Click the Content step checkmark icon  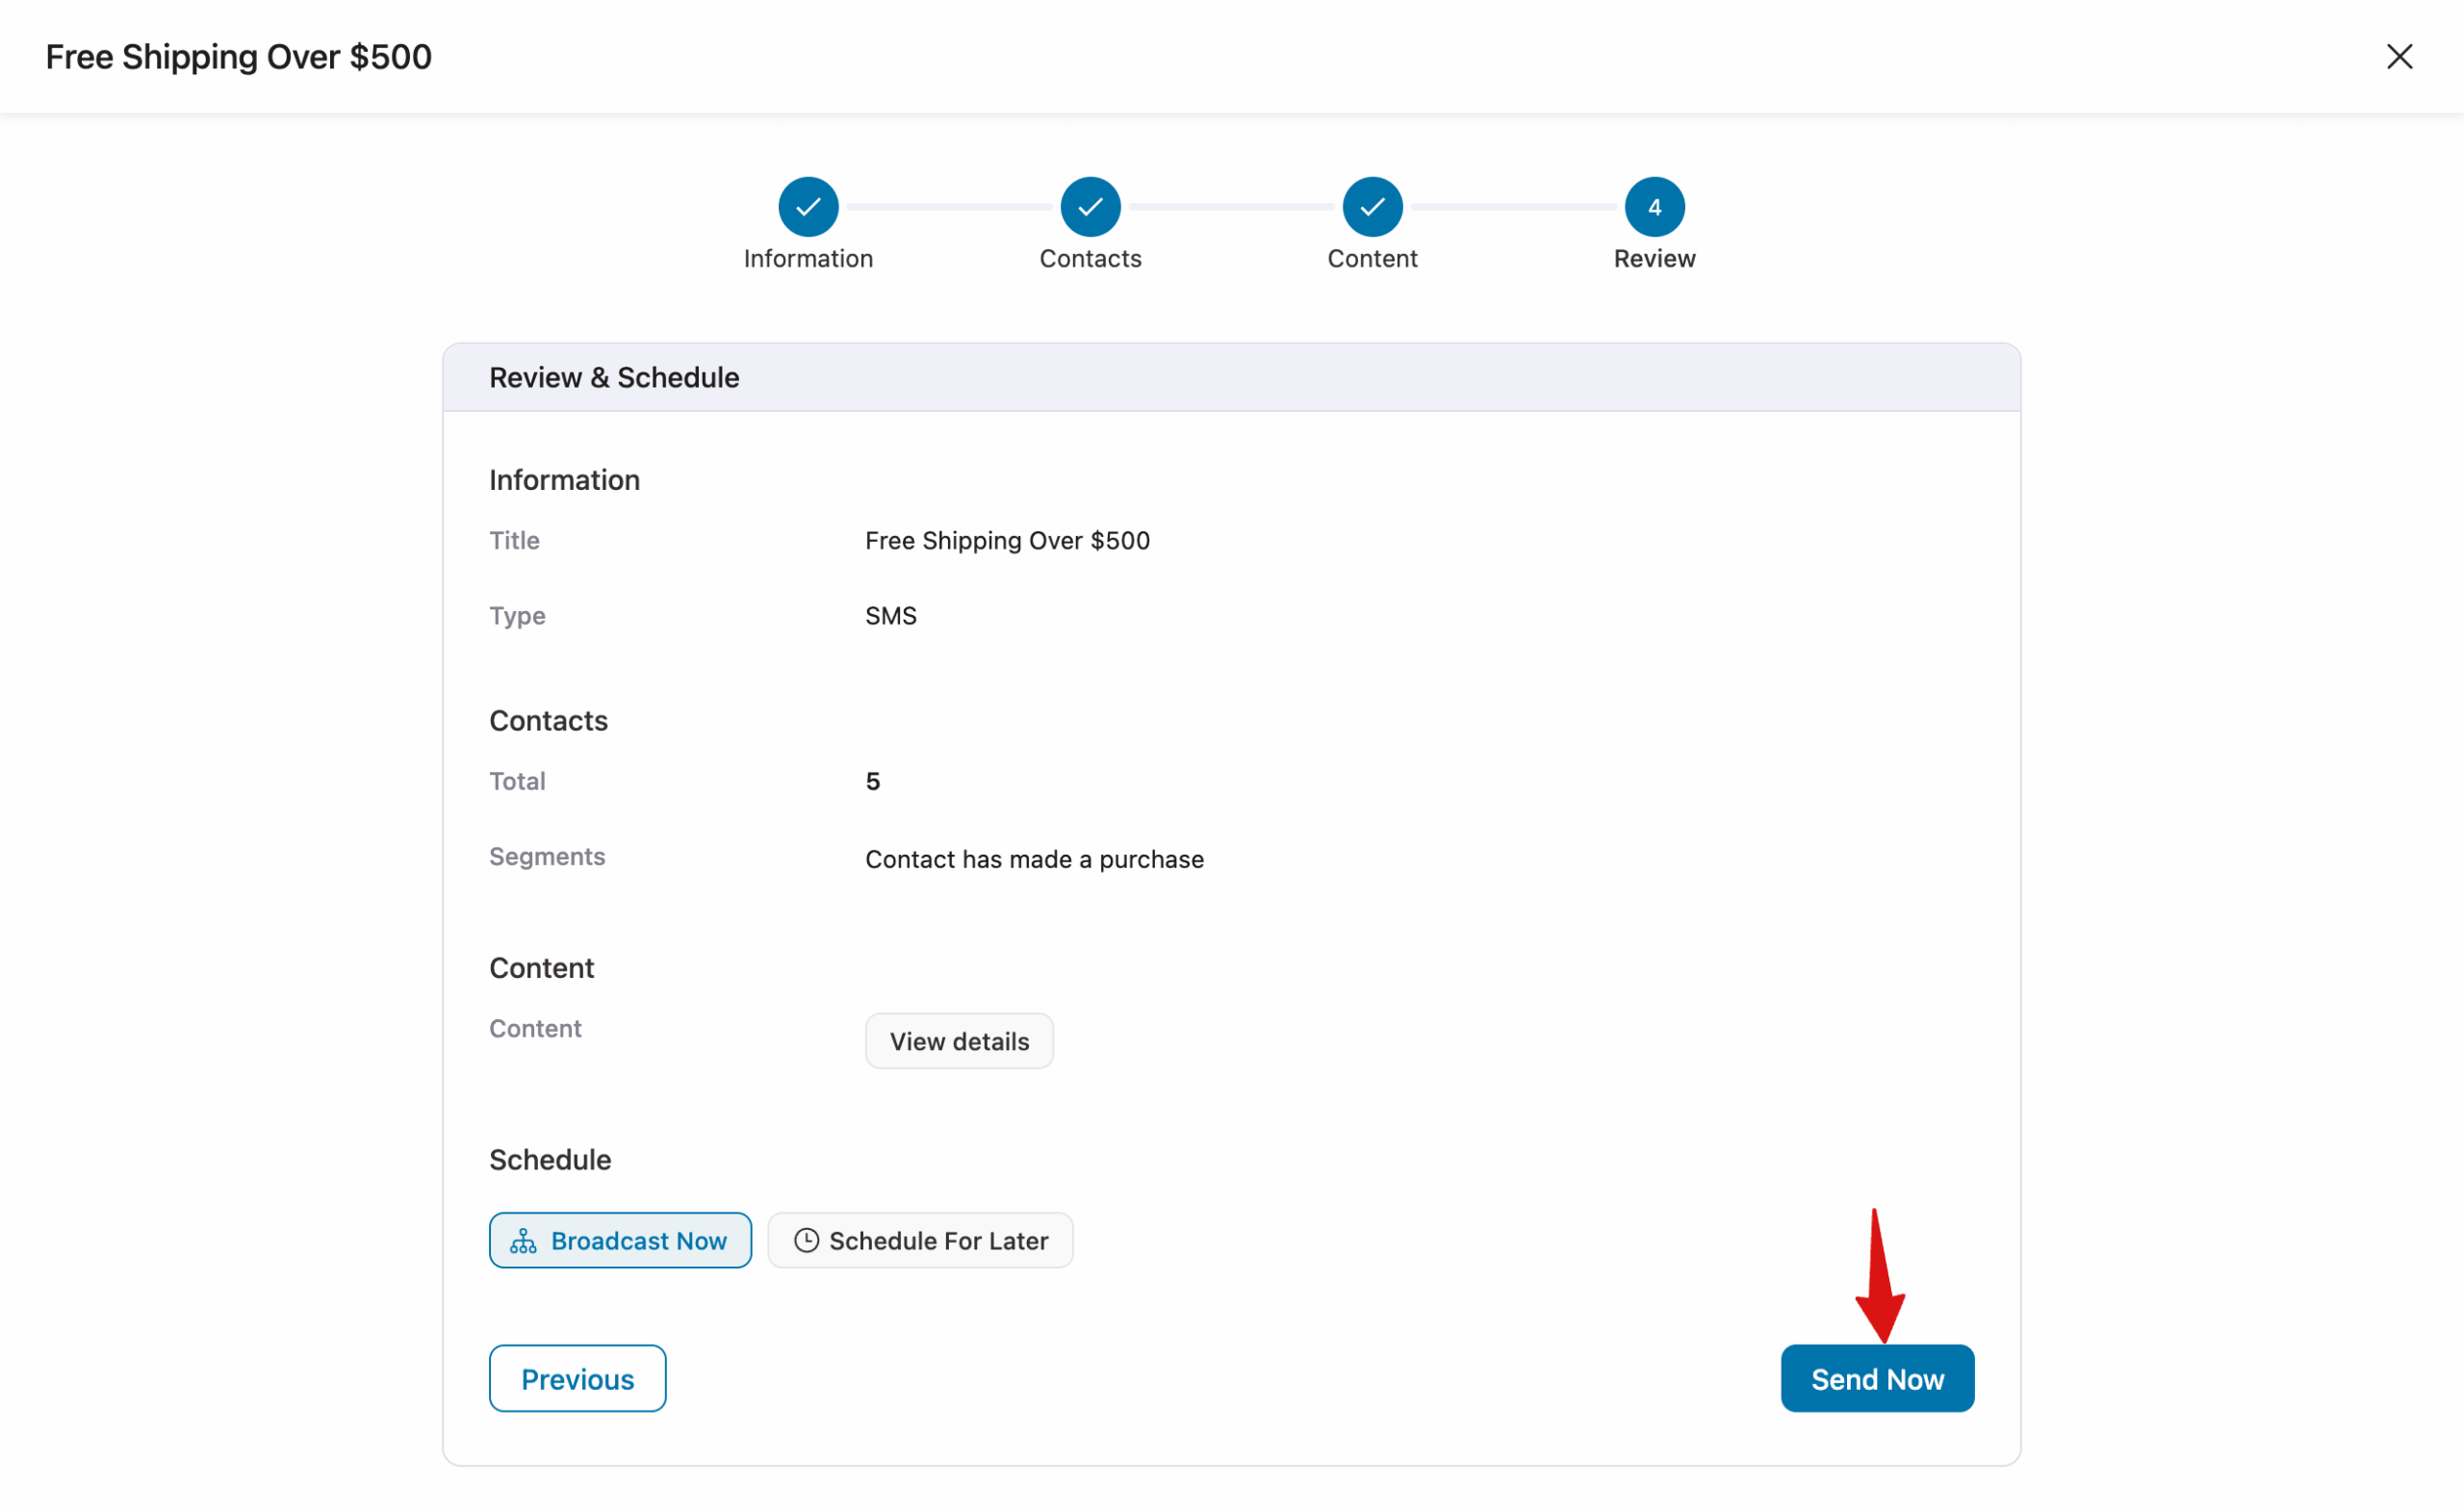(x=1372, y=206)
